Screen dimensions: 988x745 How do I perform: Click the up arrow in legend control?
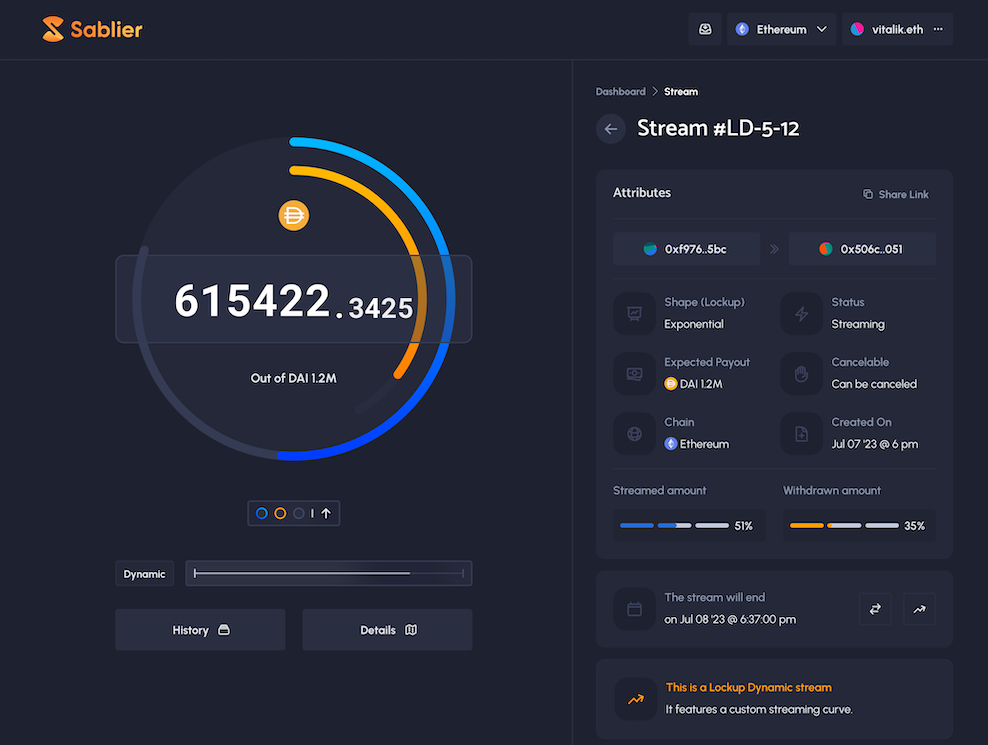[326, 513]
